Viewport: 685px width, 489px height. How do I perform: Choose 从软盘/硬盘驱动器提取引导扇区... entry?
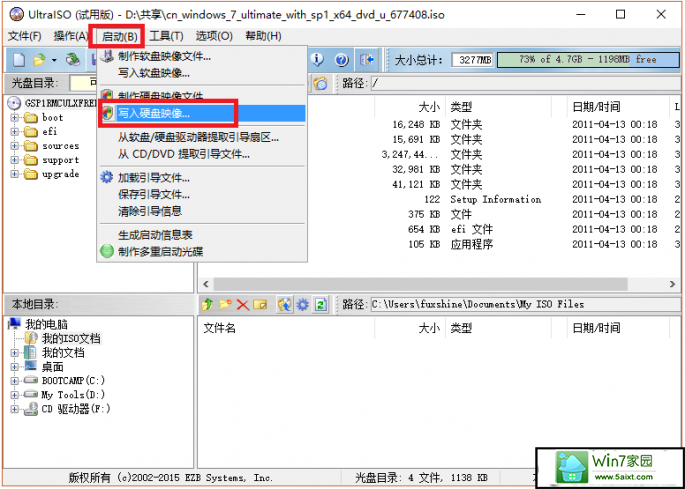(x=202, y=138)
